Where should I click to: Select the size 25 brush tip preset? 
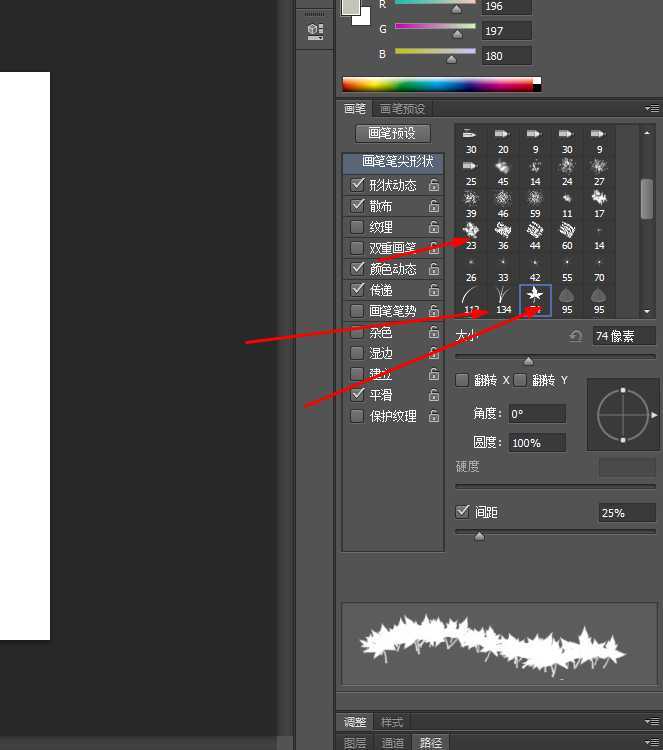(x=471, y=173)
